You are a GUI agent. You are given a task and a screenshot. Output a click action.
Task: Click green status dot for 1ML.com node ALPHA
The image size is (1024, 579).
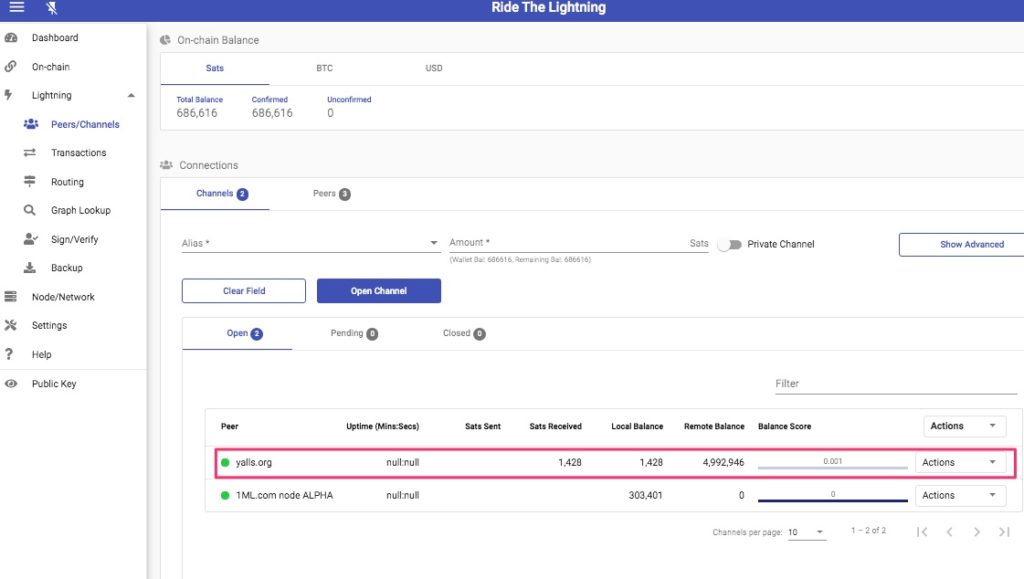tap(225, 495)
